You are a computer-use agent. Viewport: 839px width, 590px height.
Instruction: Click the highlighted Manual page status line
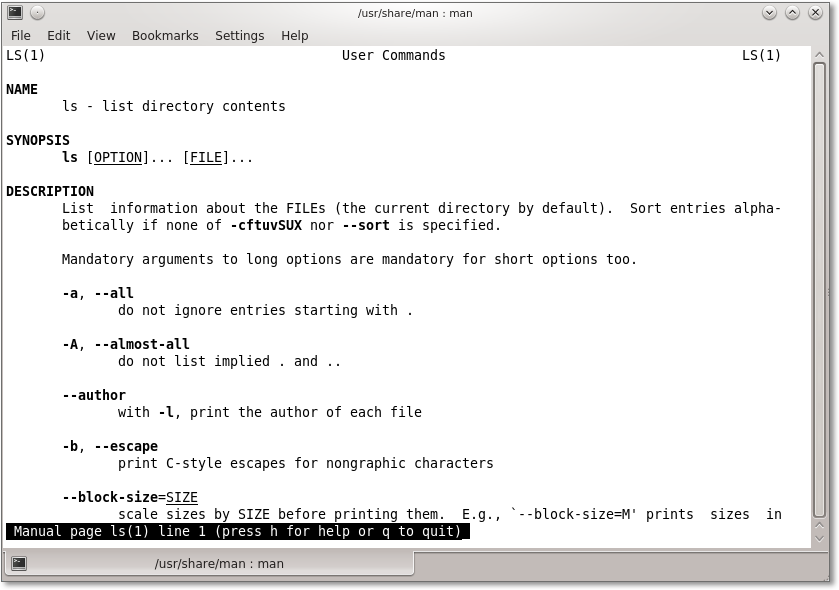click(x=238, y=532)
